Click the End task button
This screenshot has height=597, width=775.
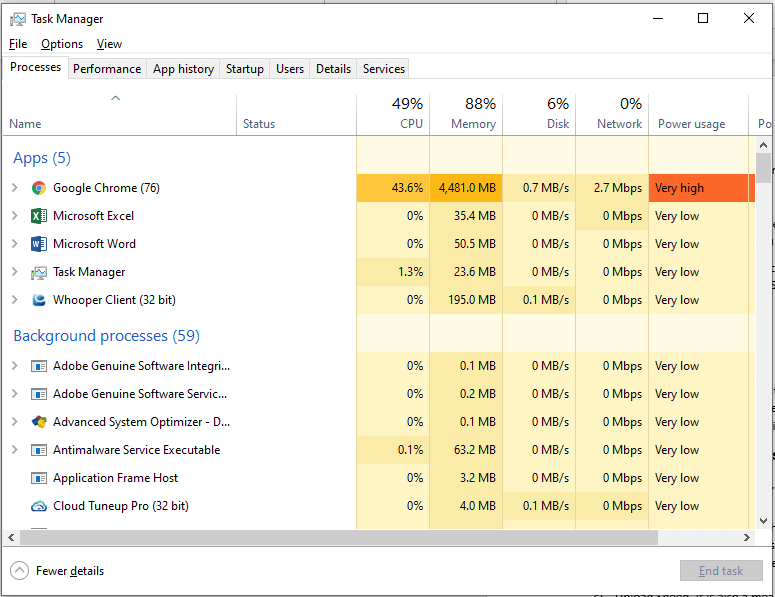(721, 571)
